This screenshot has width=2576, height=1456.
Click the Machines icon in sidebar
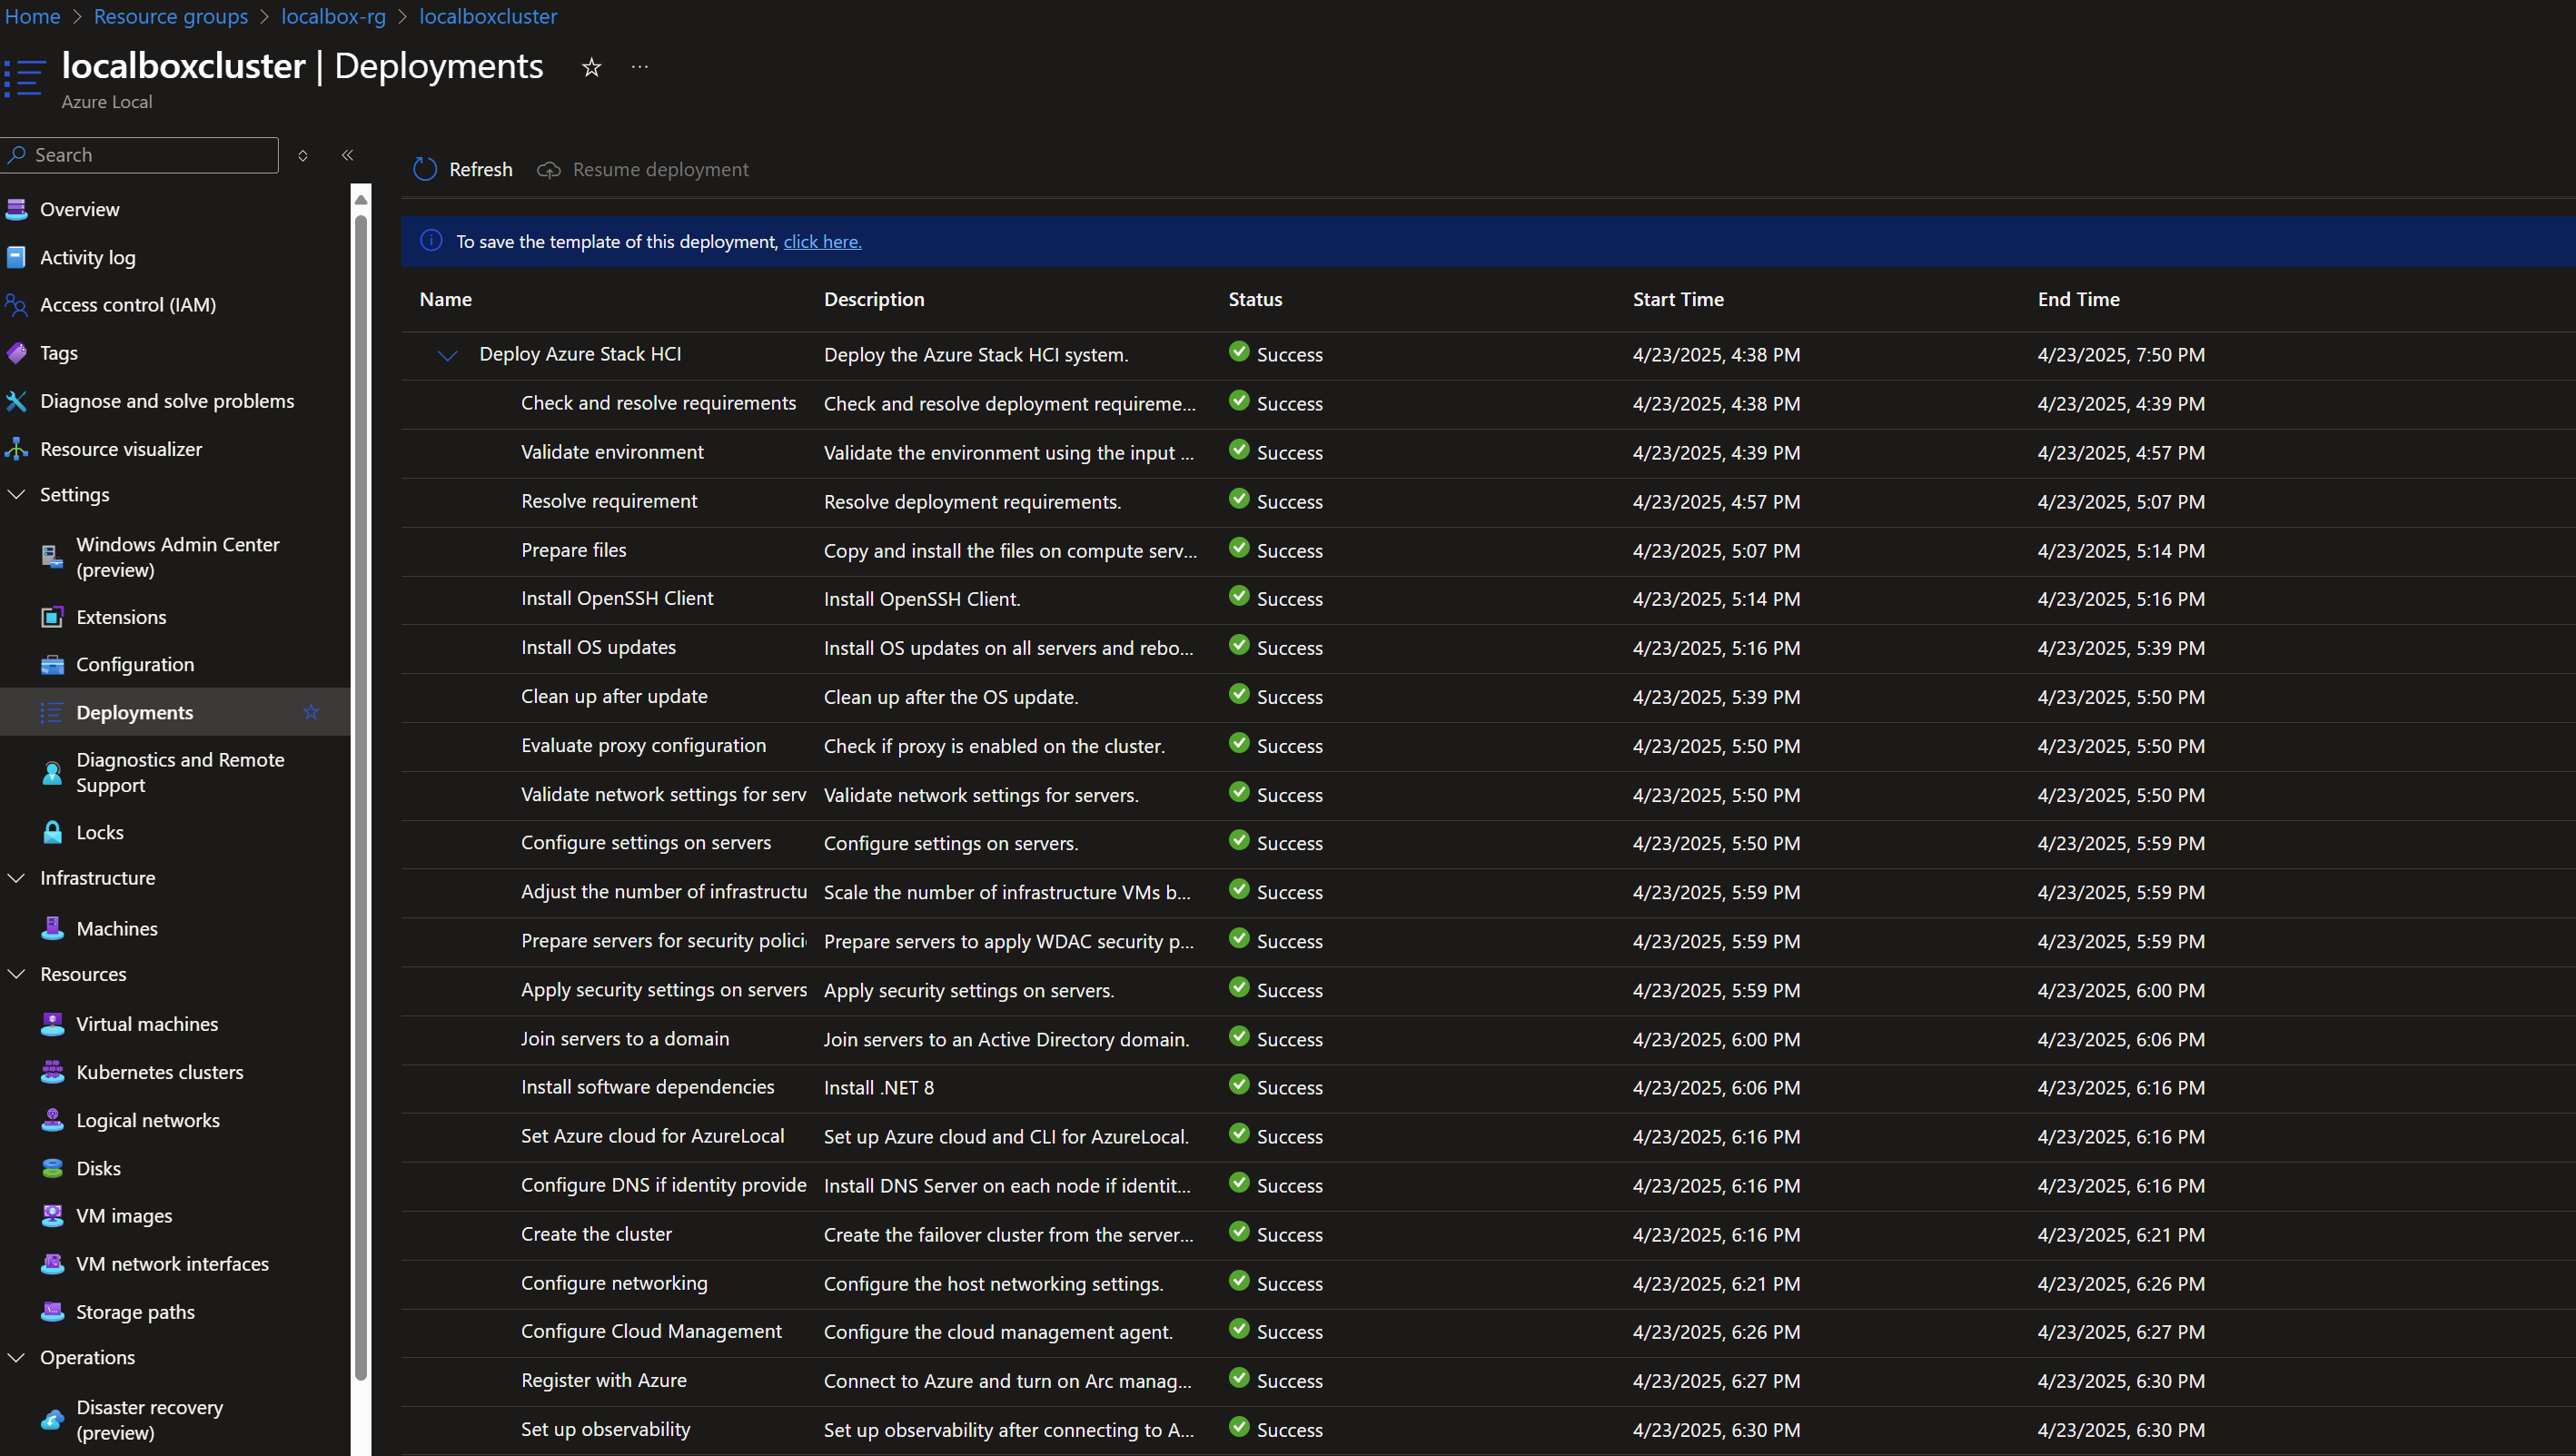52,928
